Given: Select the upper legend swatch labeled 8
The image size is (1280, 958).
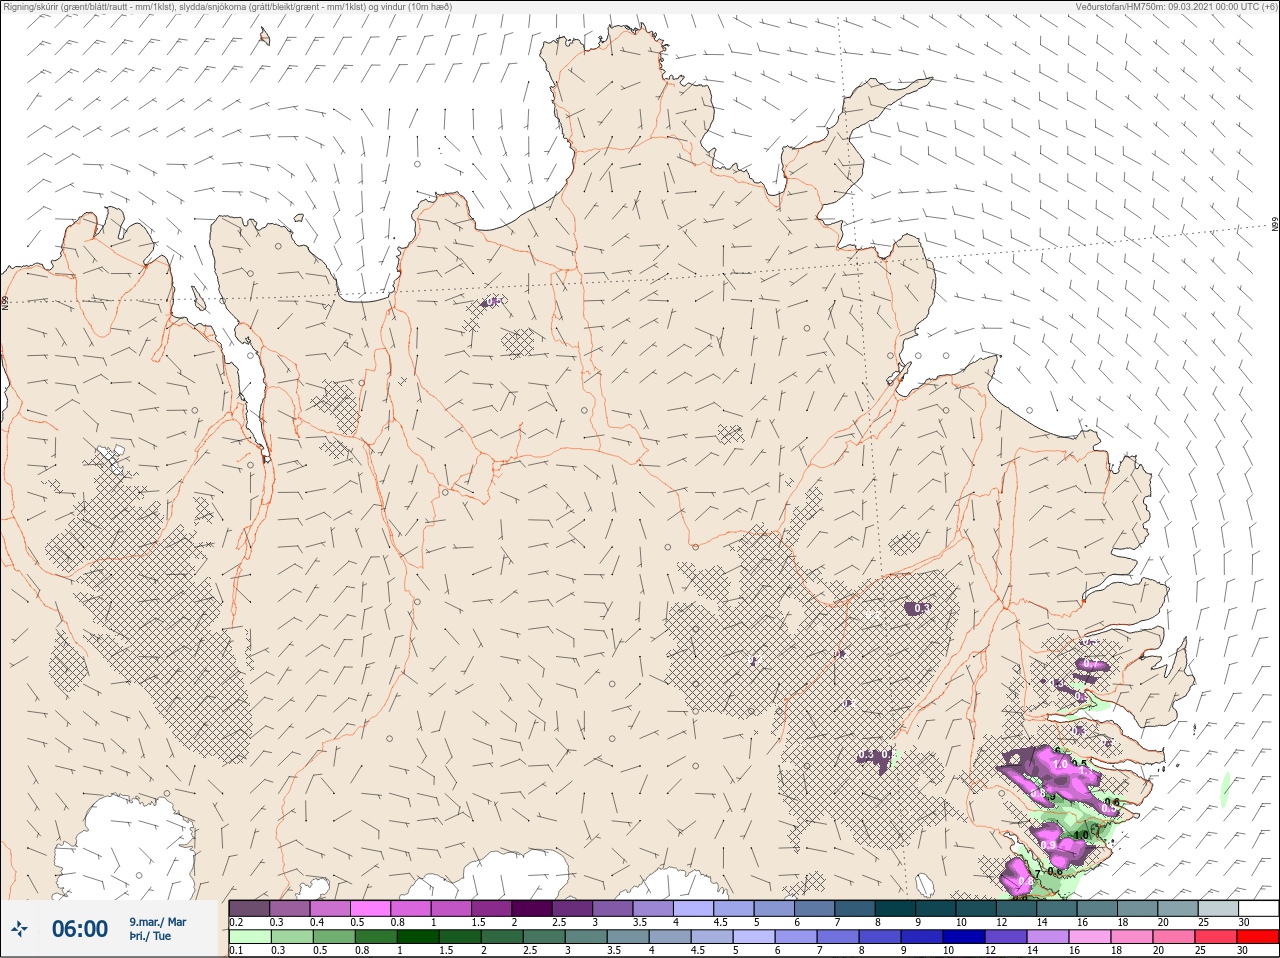Looking at the screenshot, I should tap(895, 908).
